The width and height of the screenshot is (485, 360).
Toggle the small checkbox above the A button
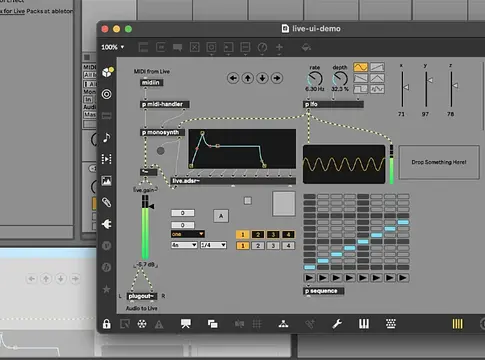click(248, 200)
